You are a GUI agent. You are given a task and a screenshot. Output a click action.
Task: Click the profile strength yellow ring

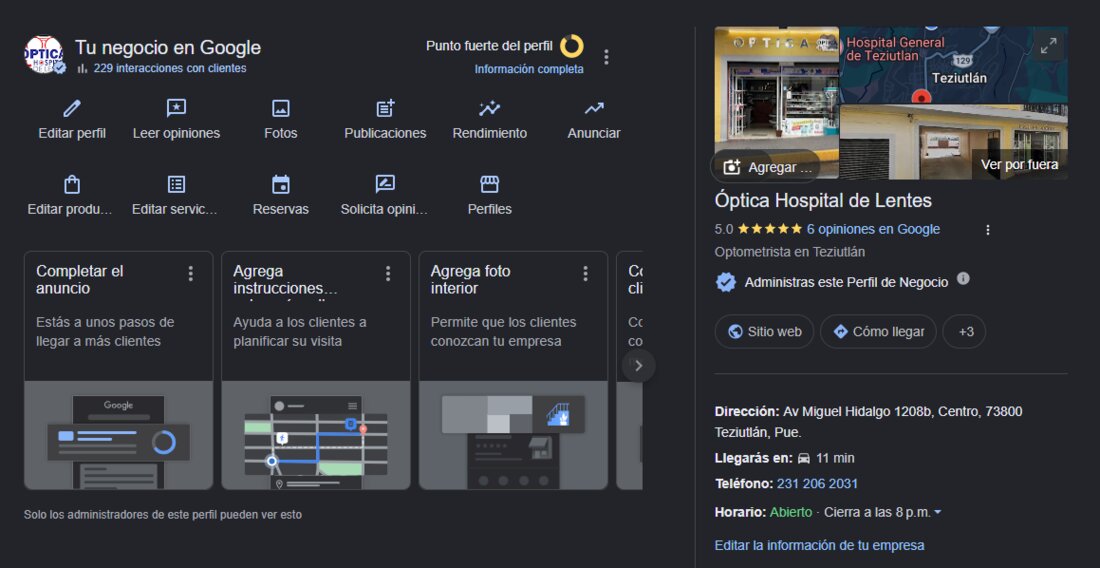click(572, 46)
